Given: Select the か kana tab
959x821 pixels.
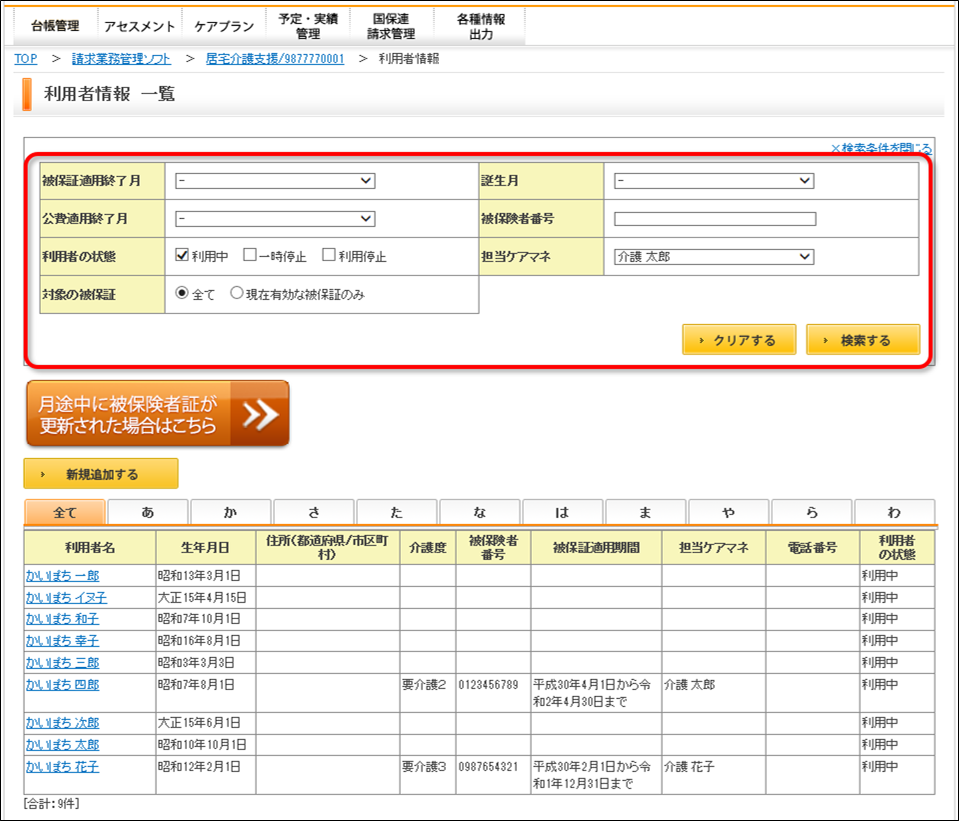Looking at the screenshot, I should point(231,512).
